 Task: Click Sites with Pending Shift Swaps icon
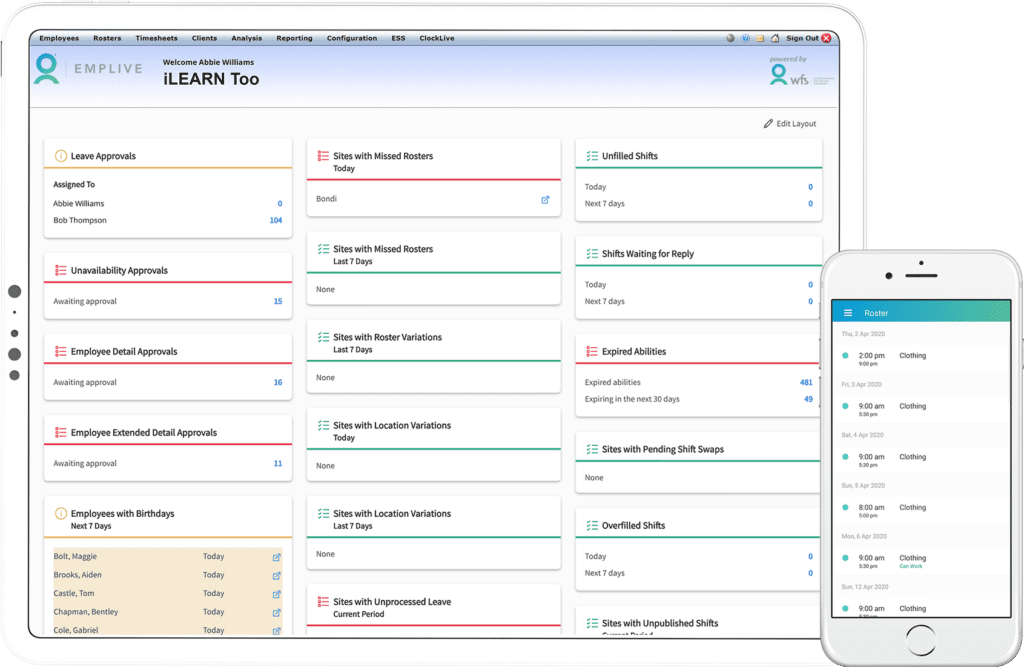pyautogui.click(x=592, y=449)
